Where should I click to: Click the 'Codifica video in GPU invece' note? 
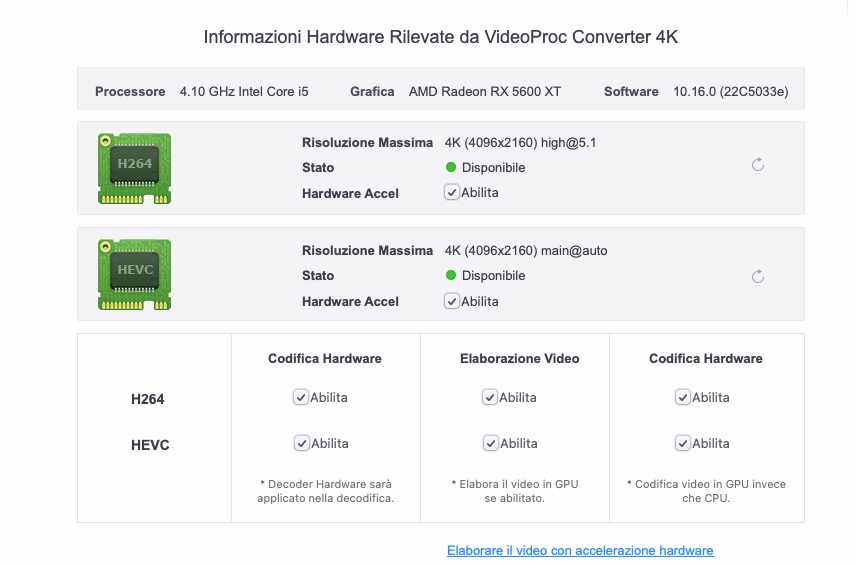pos(706,491)
